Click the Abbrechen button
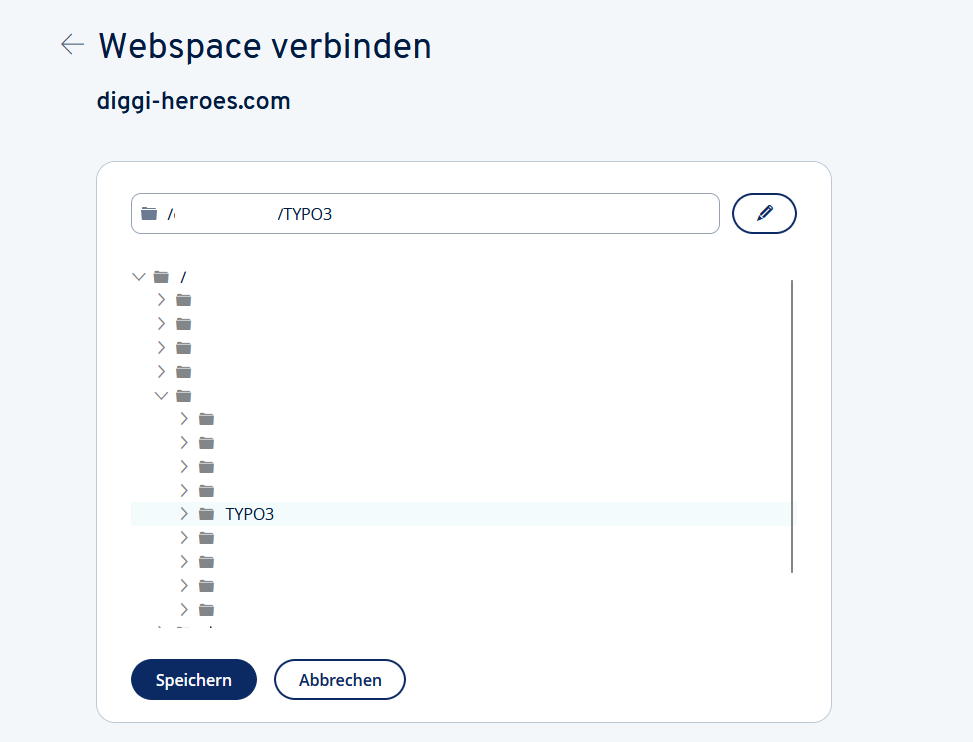The image size is (973, 742). (x=339, y=679)
